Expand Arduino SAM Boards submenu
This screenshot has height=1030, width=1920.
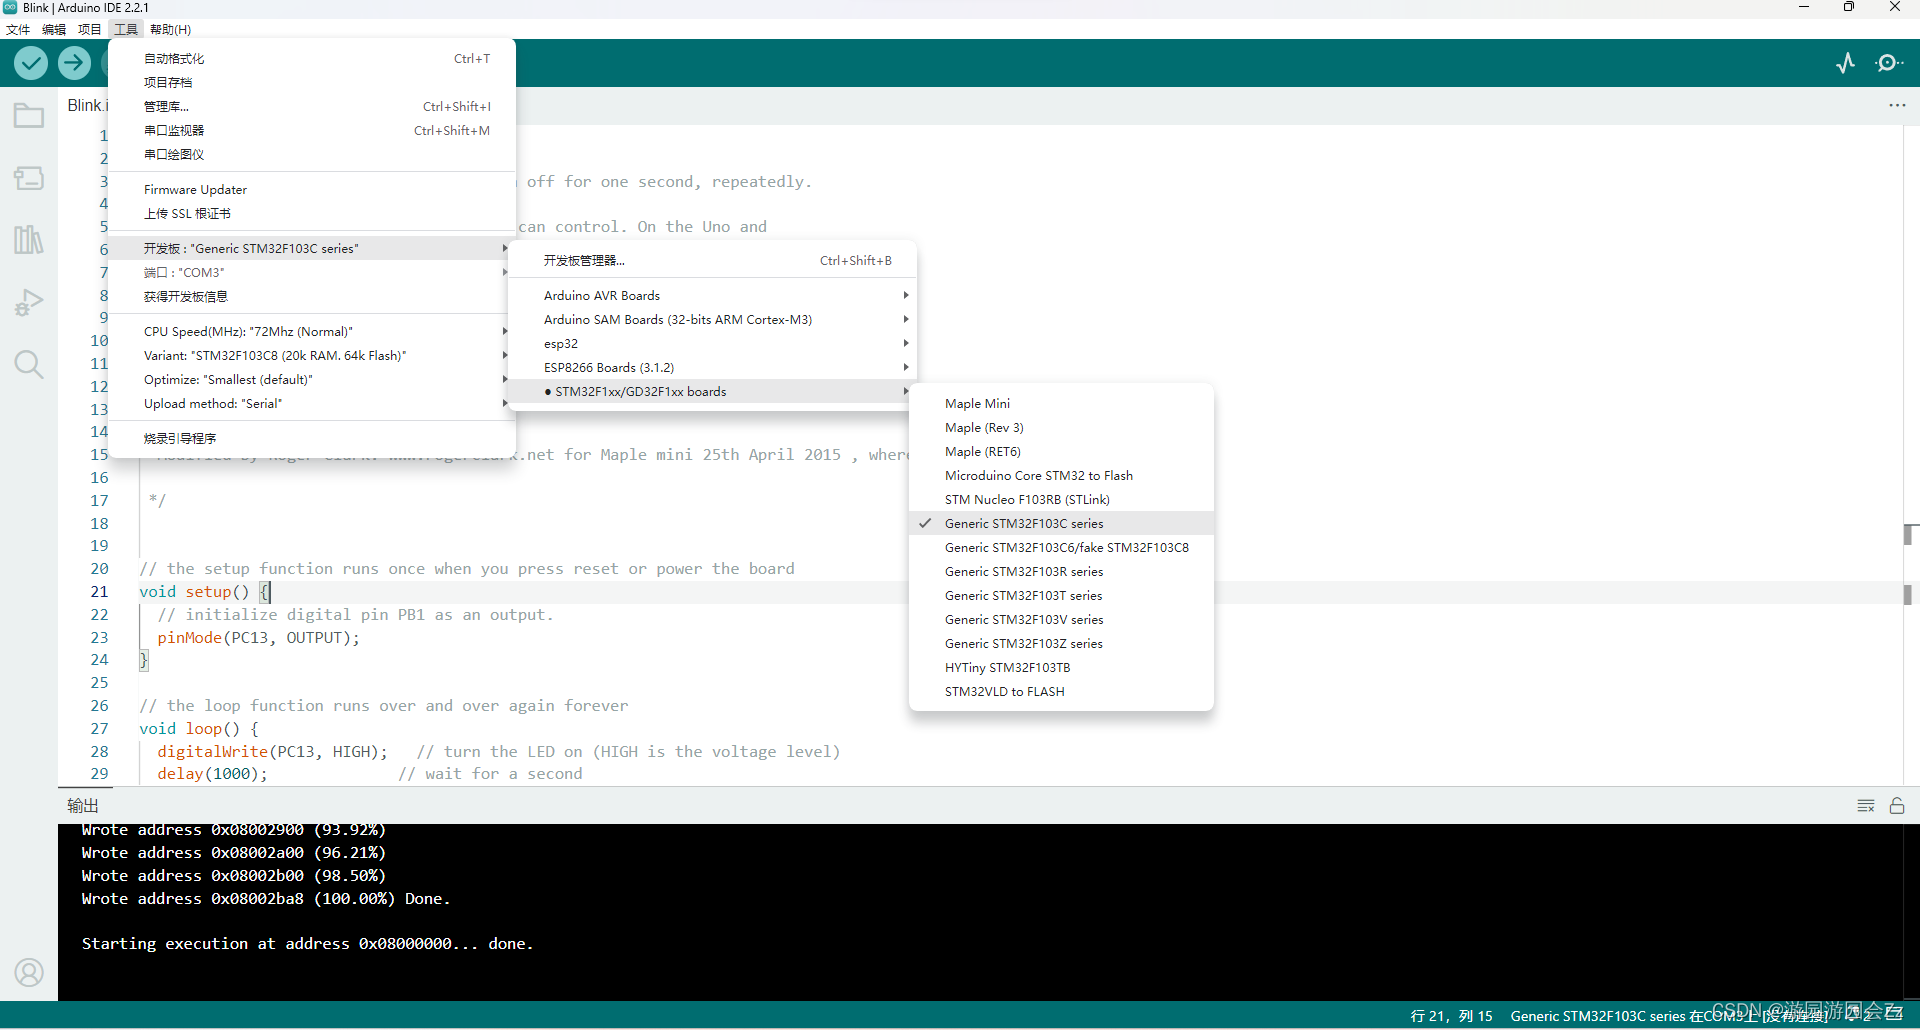click(711, 319)
